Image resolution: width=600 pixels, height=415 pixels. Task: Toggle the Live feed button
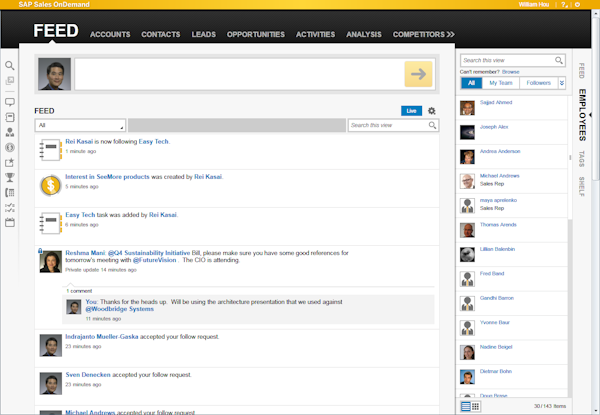[x=411, y=111]
